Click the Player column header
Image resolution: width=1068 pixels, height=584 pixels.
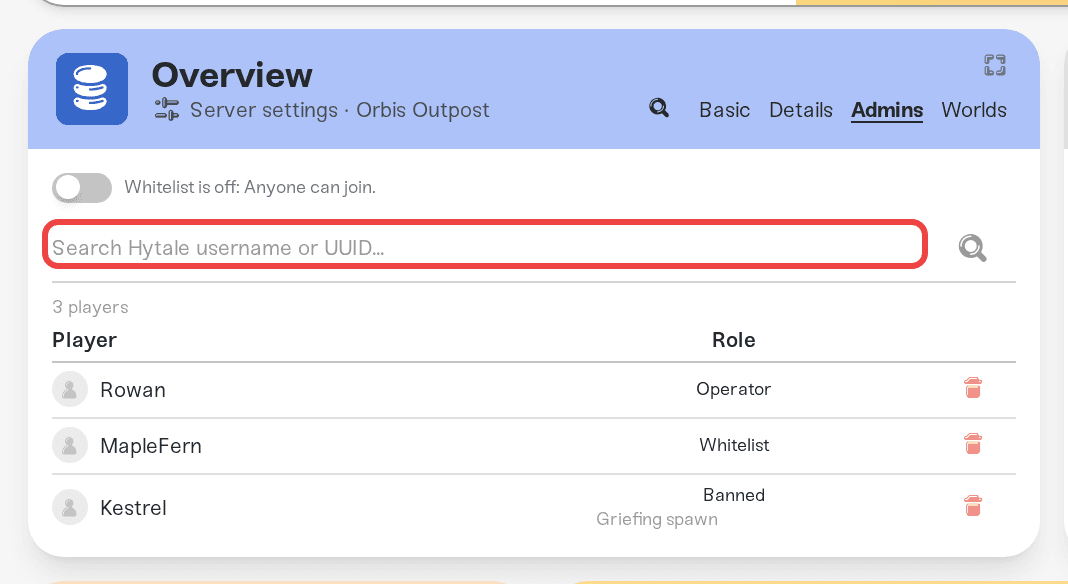pyautogui.click(x=84, y=339)
